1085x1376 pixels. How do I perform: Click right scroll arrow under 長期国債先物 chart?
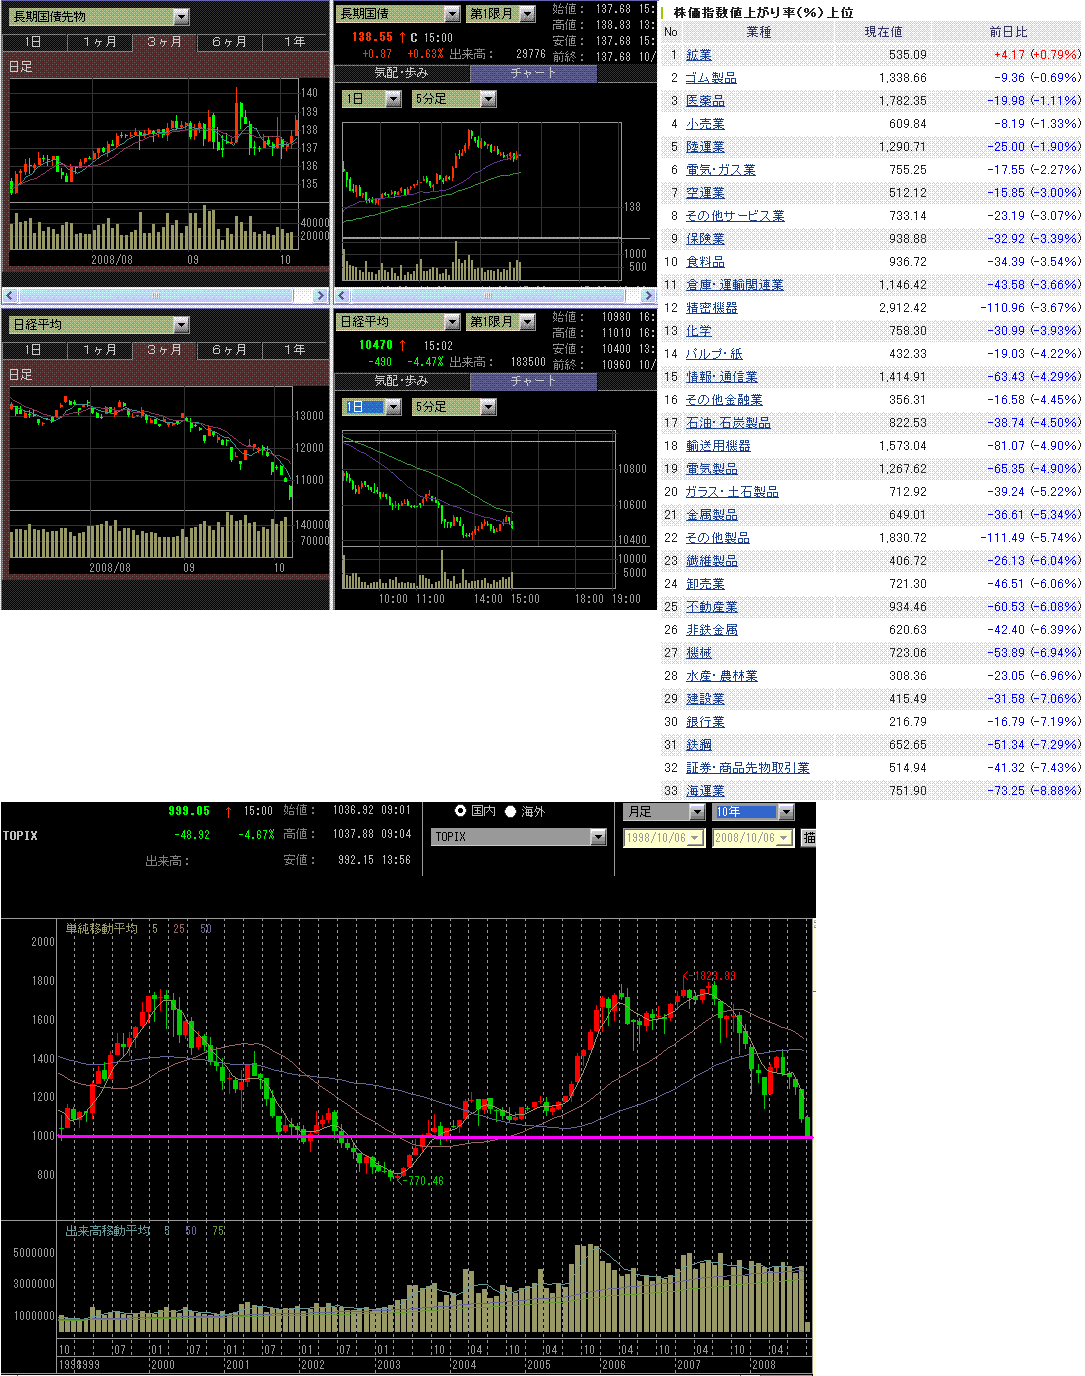point(320,296)
